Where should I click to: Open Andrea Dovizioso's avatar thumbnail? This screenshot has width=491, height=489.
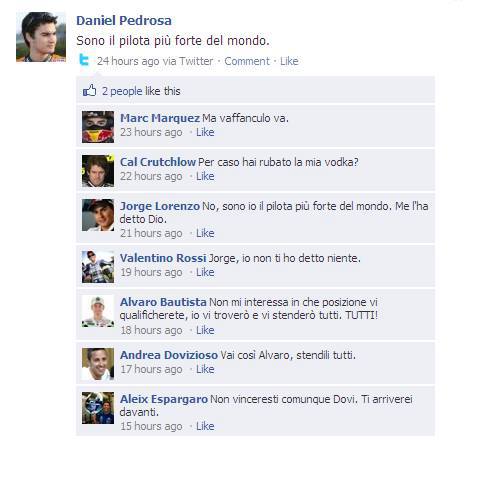[x=98, y=364]
